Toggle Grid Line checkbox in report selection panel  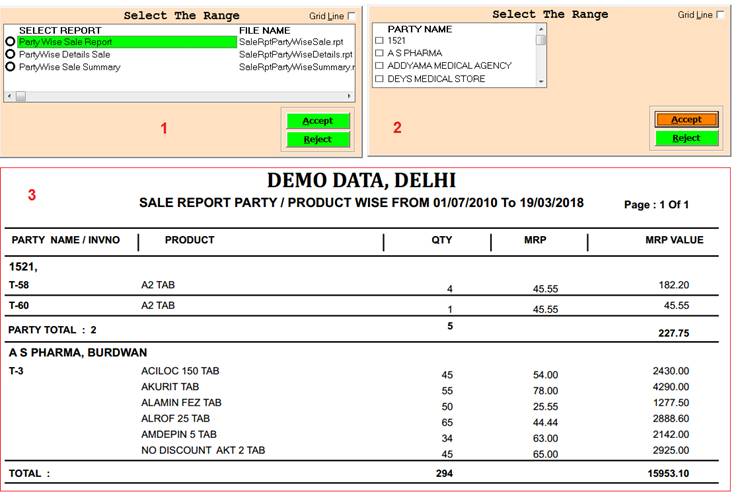(x=351, y=16)
